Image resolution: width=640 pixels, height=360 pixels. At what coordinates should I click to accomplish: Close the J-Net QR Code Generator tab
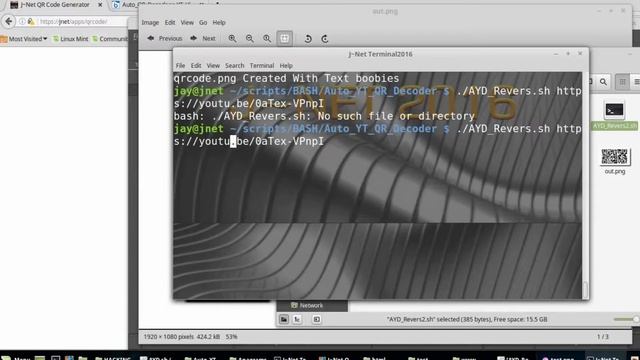100,4
